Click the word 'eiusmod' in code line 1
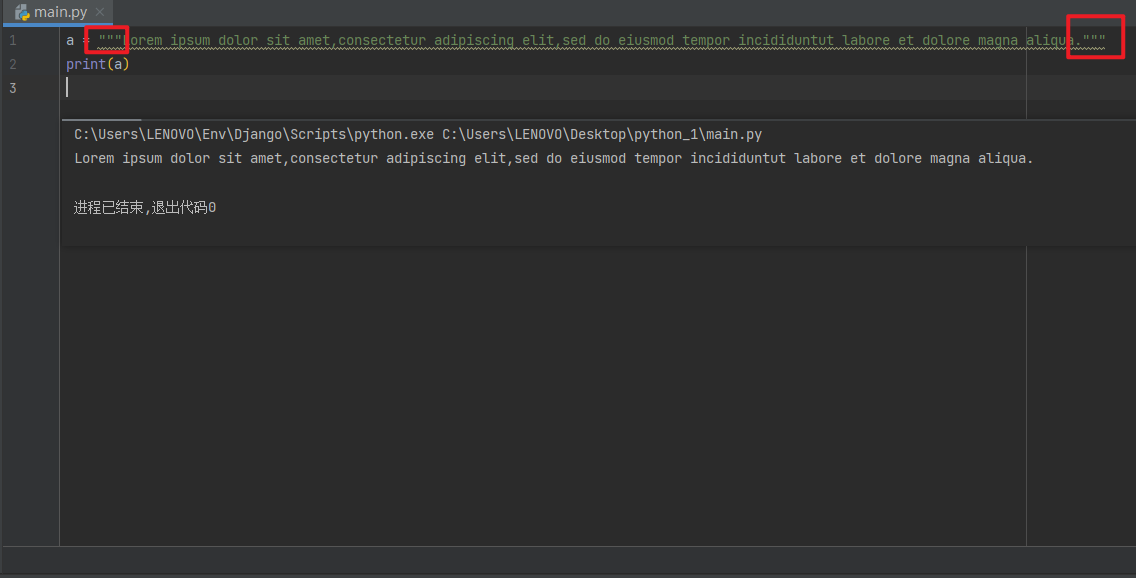Image resolution: width=1136 pixels, height=578 pixels. coord(646,41)
